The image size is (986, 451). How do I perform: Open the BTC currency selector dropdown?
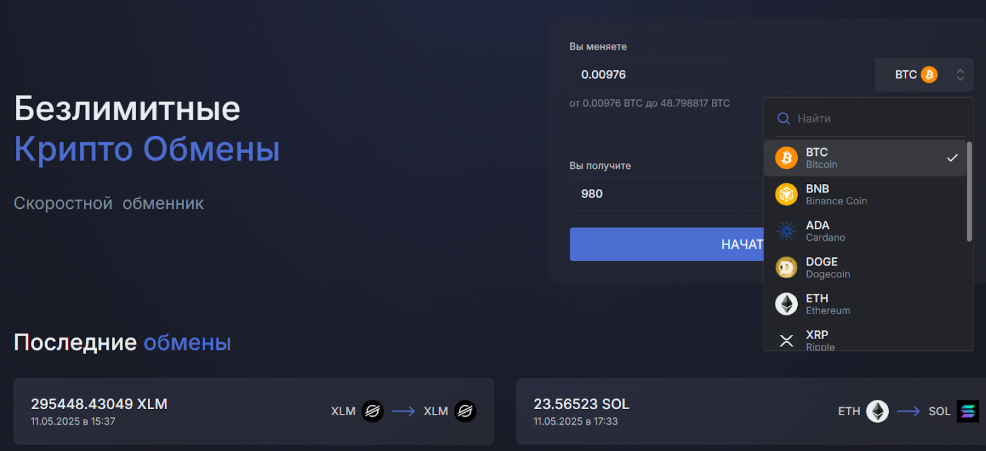pyautogui.click(x=924, y=75)
